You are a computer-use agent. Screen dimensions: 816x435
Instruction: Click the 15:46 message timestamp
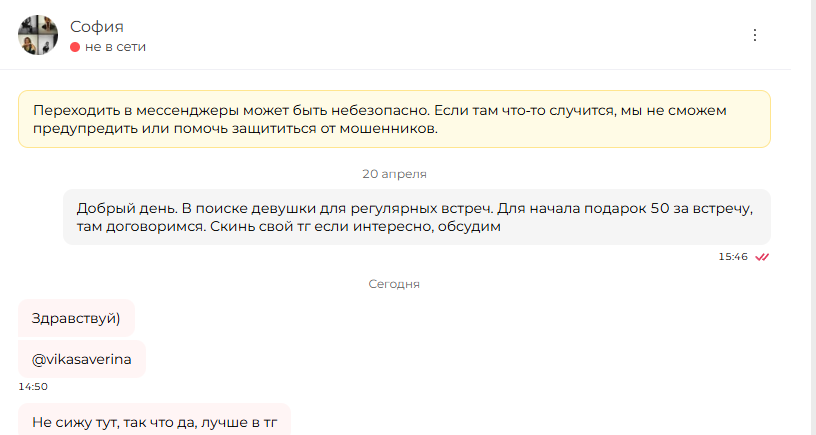[x=733, y=257]
